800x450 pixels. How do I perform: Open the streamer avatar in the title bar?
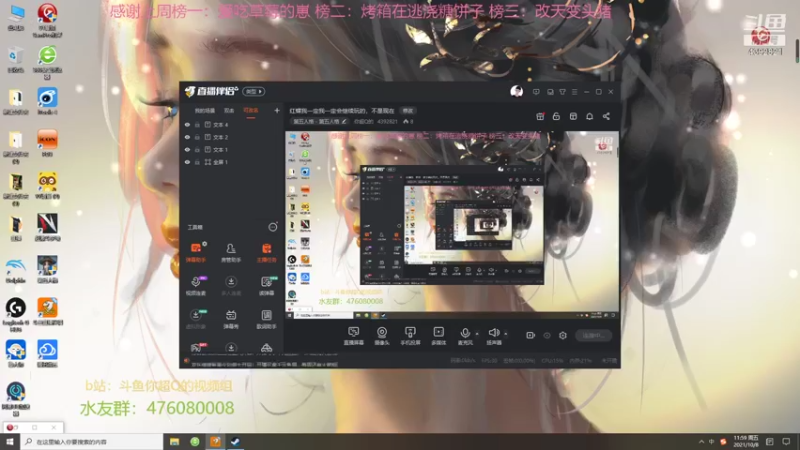tap(516, 91)
